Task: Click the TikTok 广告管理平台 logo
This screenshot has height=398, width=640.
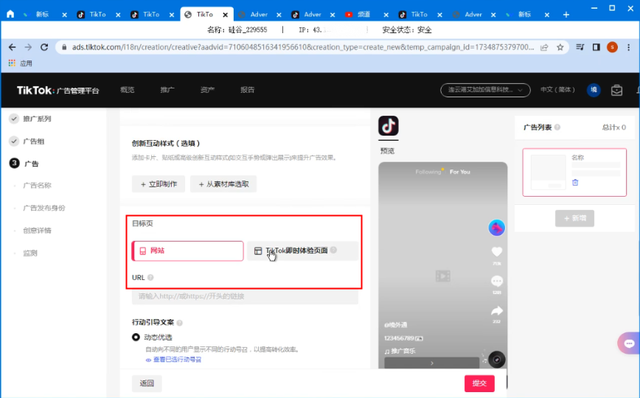Action: (58, 90)
